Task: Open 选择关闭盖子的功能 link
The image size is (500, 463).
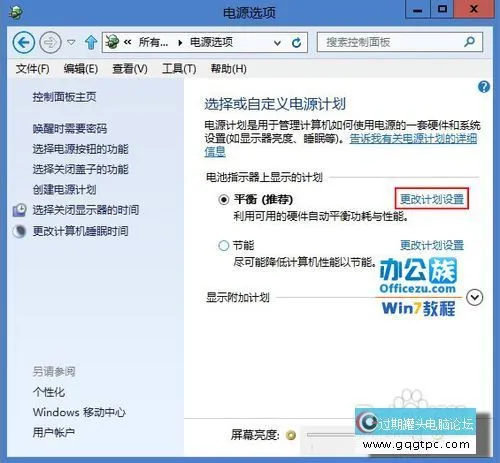Action: click(80, 169)
